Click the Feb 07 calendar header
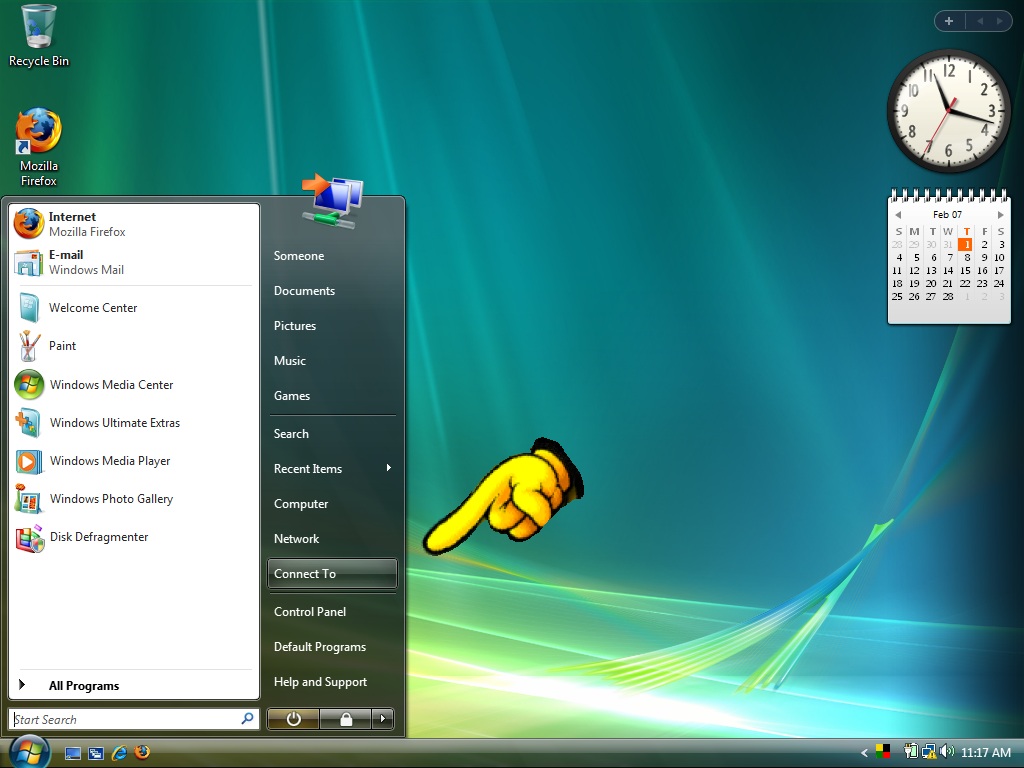 [x=948, y=215]
